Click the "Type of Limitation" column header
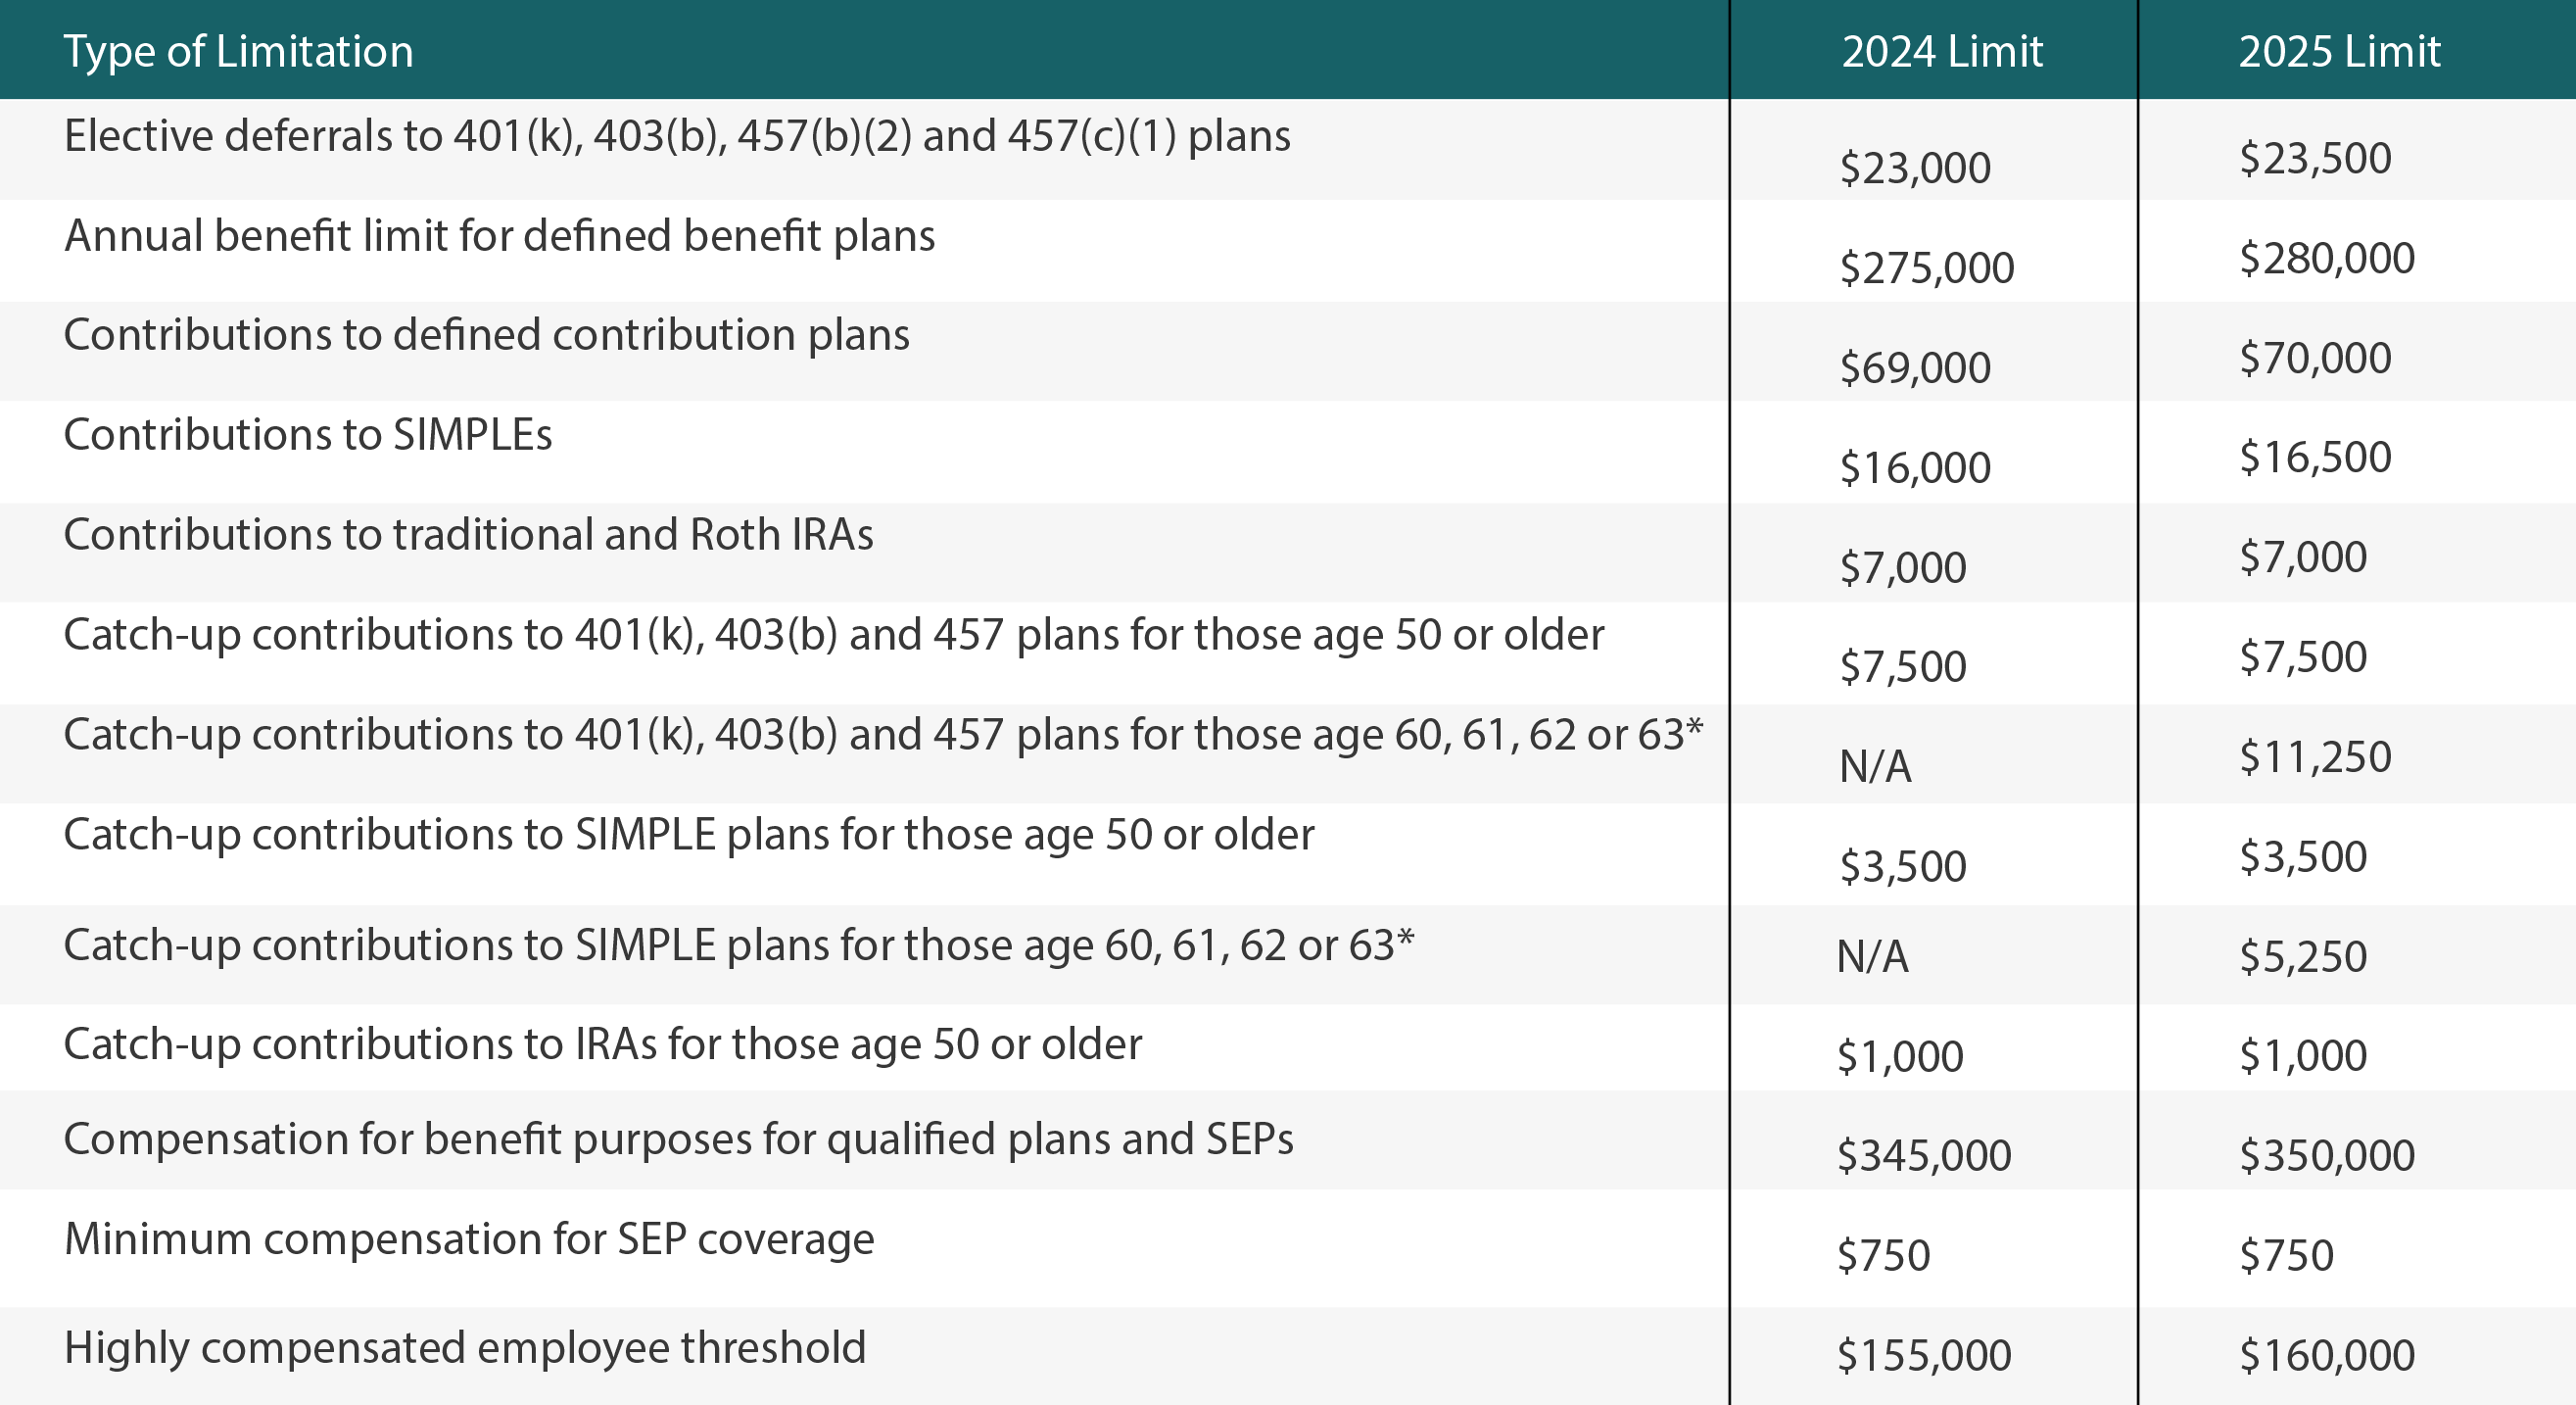 [238, 52]
